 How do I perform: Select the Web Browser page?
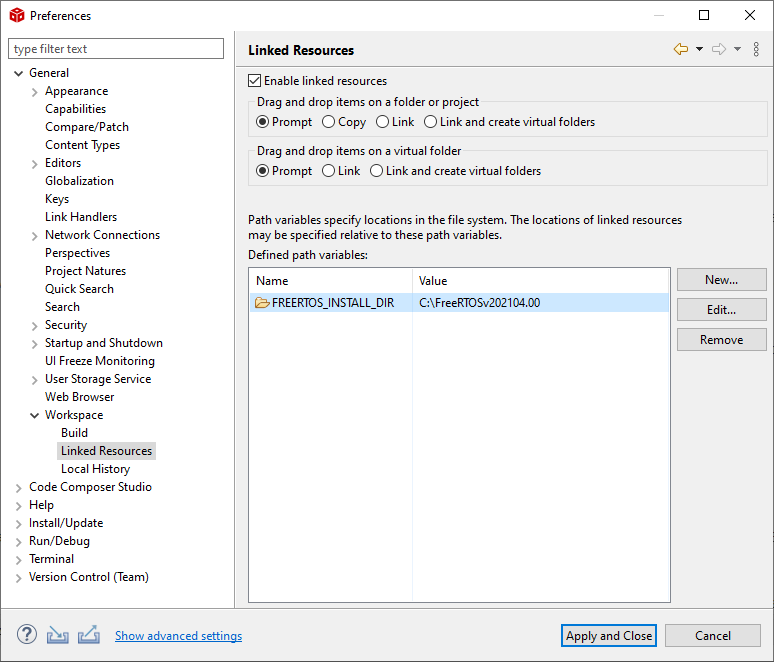(x=79, y=397)
